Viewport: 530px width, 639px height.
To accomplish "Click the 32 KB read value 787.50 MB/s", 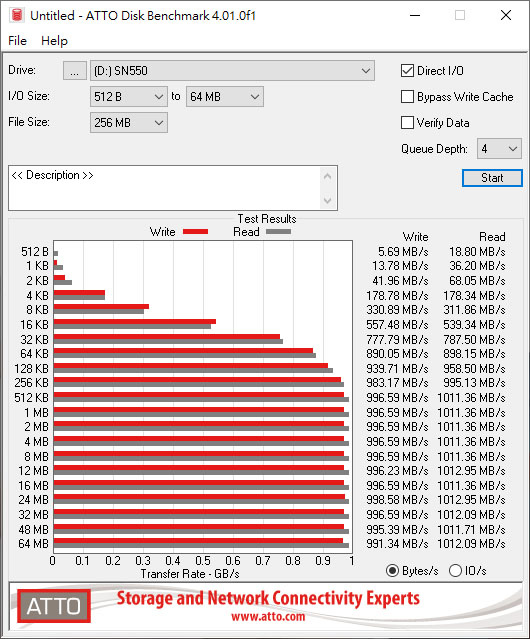I will (x=474, y=339).
